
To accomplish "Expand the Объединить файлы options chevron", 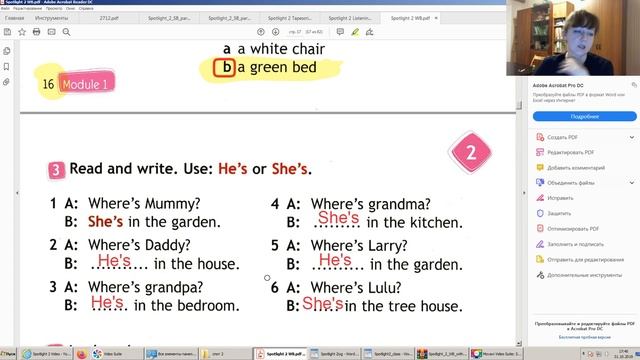I will click(x=632, y=182).
